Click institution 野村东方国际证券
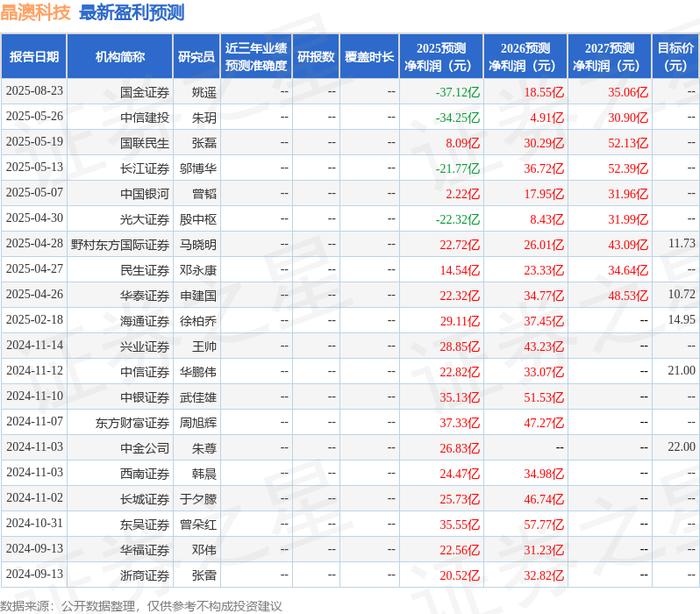 click(120, 245)
